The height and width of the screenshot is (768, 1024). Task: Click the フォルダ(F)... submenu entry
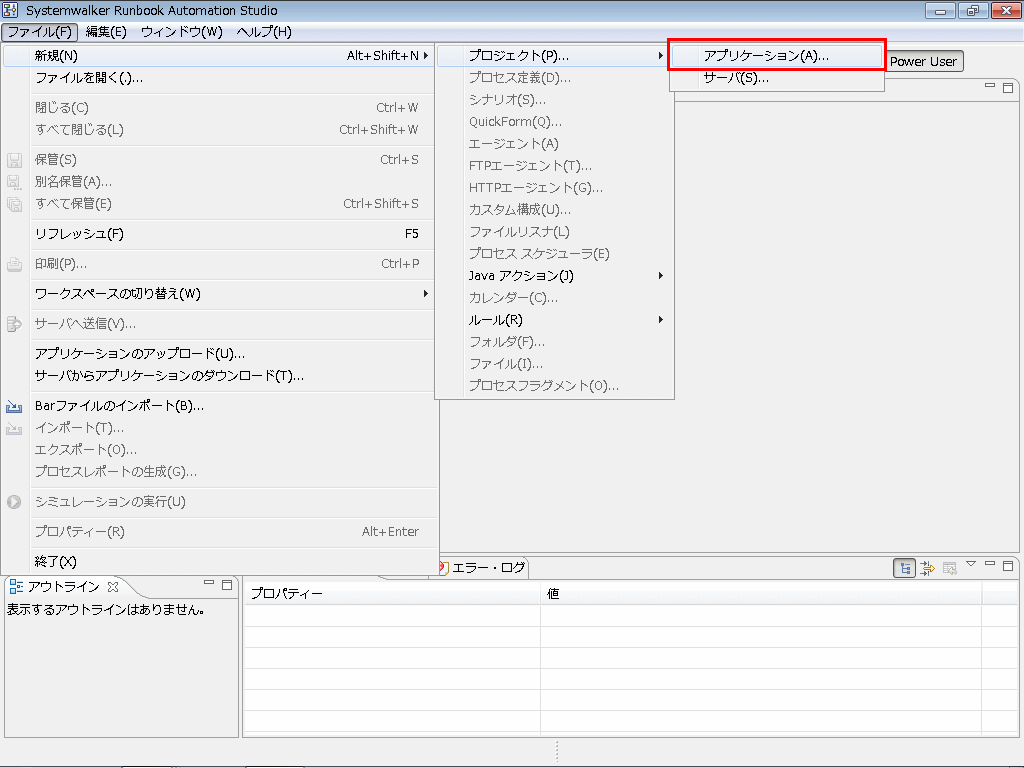(x=554, y=342)
